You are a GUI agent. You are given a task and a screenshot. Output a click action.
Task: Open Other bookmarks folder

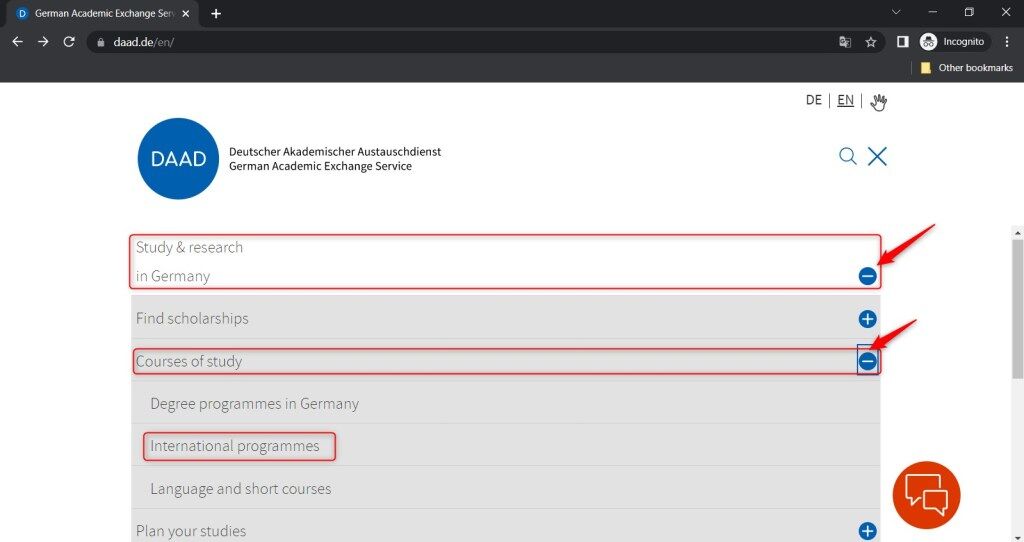click(966, 68)
